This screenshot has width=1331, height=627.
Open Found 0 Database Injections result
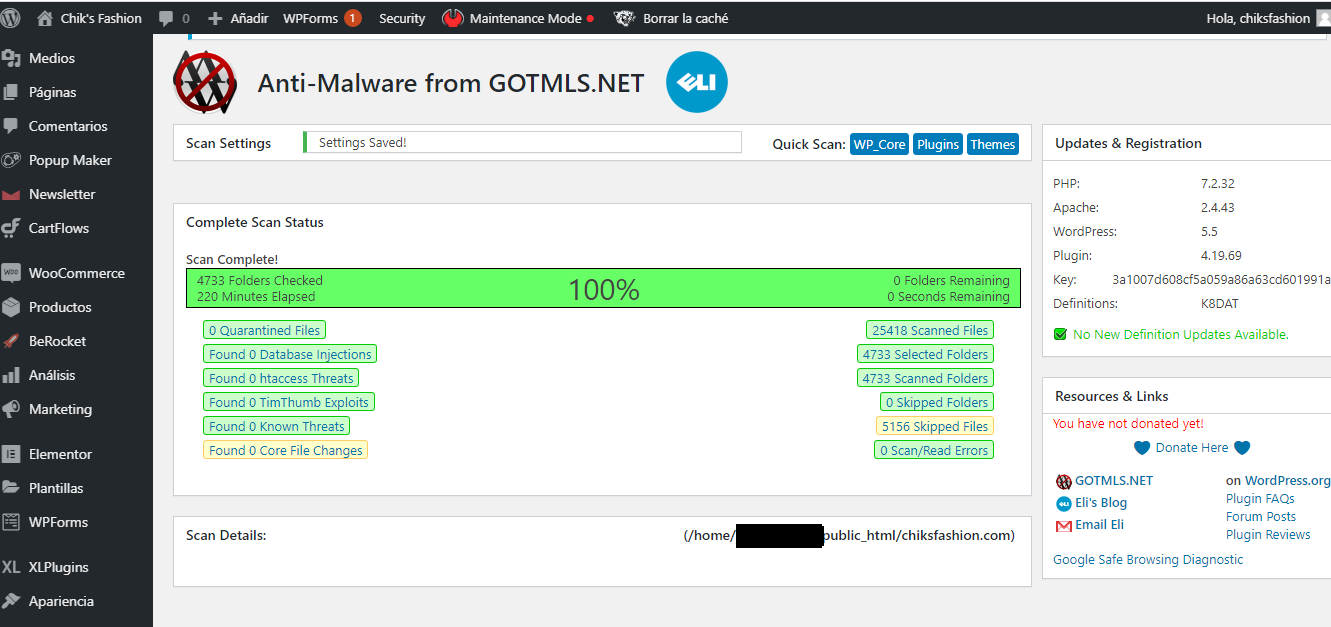(x=290, y=354)
